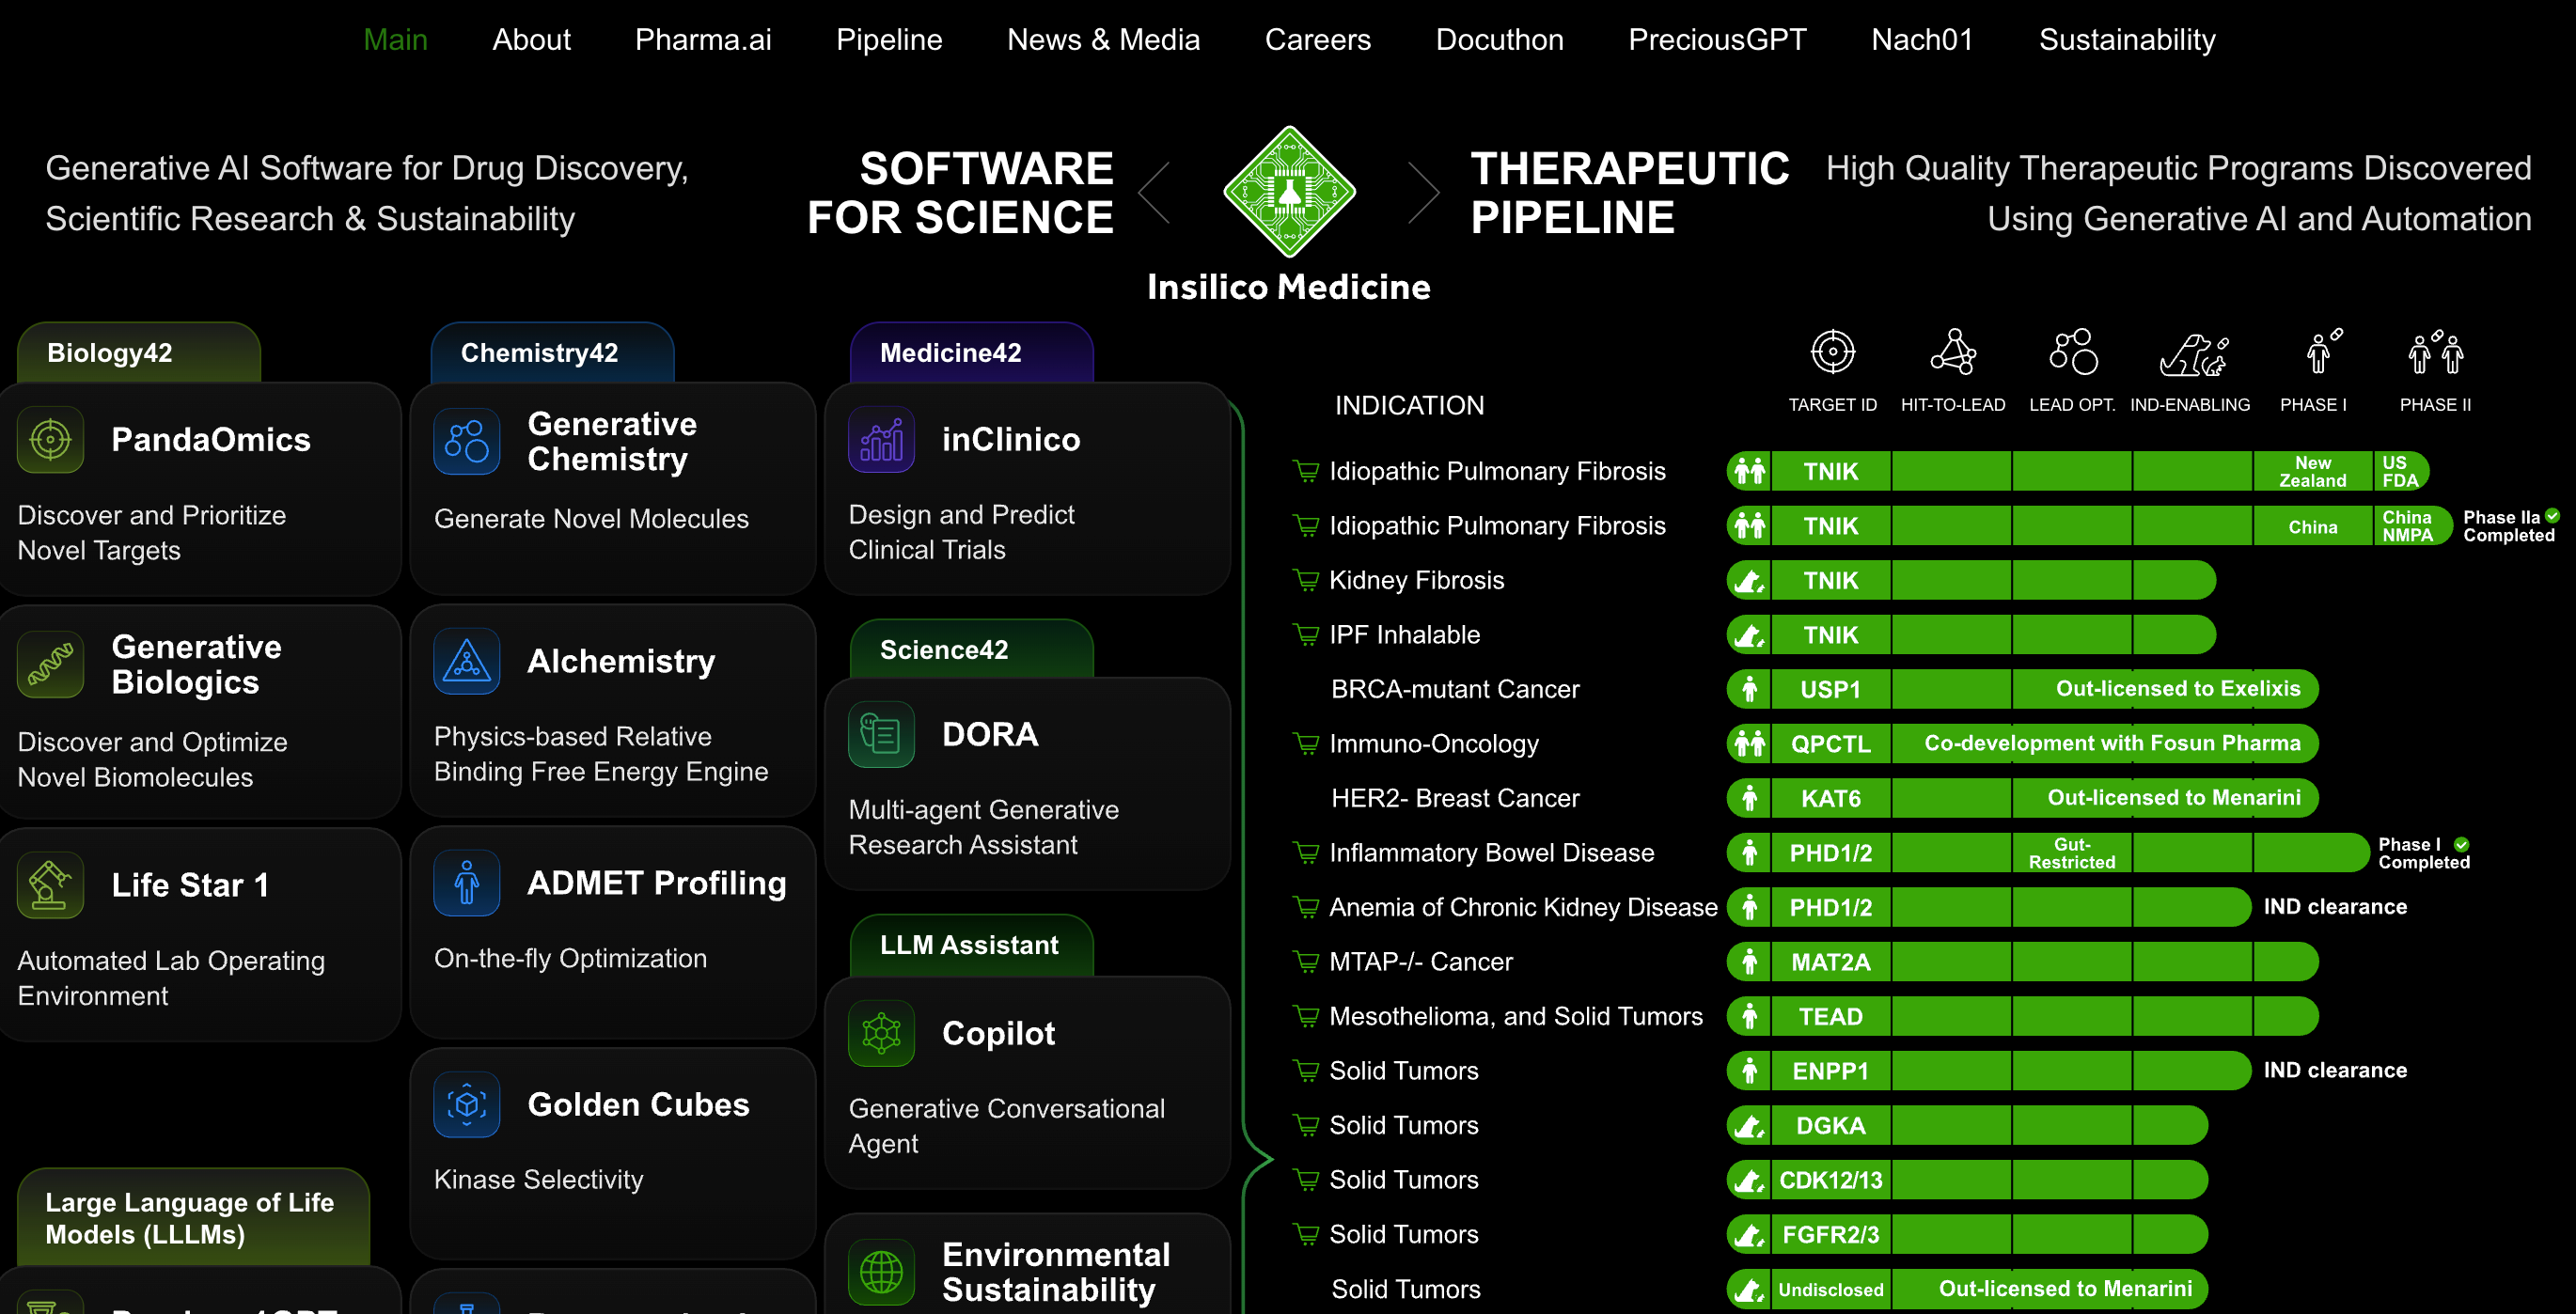The image size is (2576, 1314).
Task: Click the MAT2A target label
Action: coord(1830,962)
